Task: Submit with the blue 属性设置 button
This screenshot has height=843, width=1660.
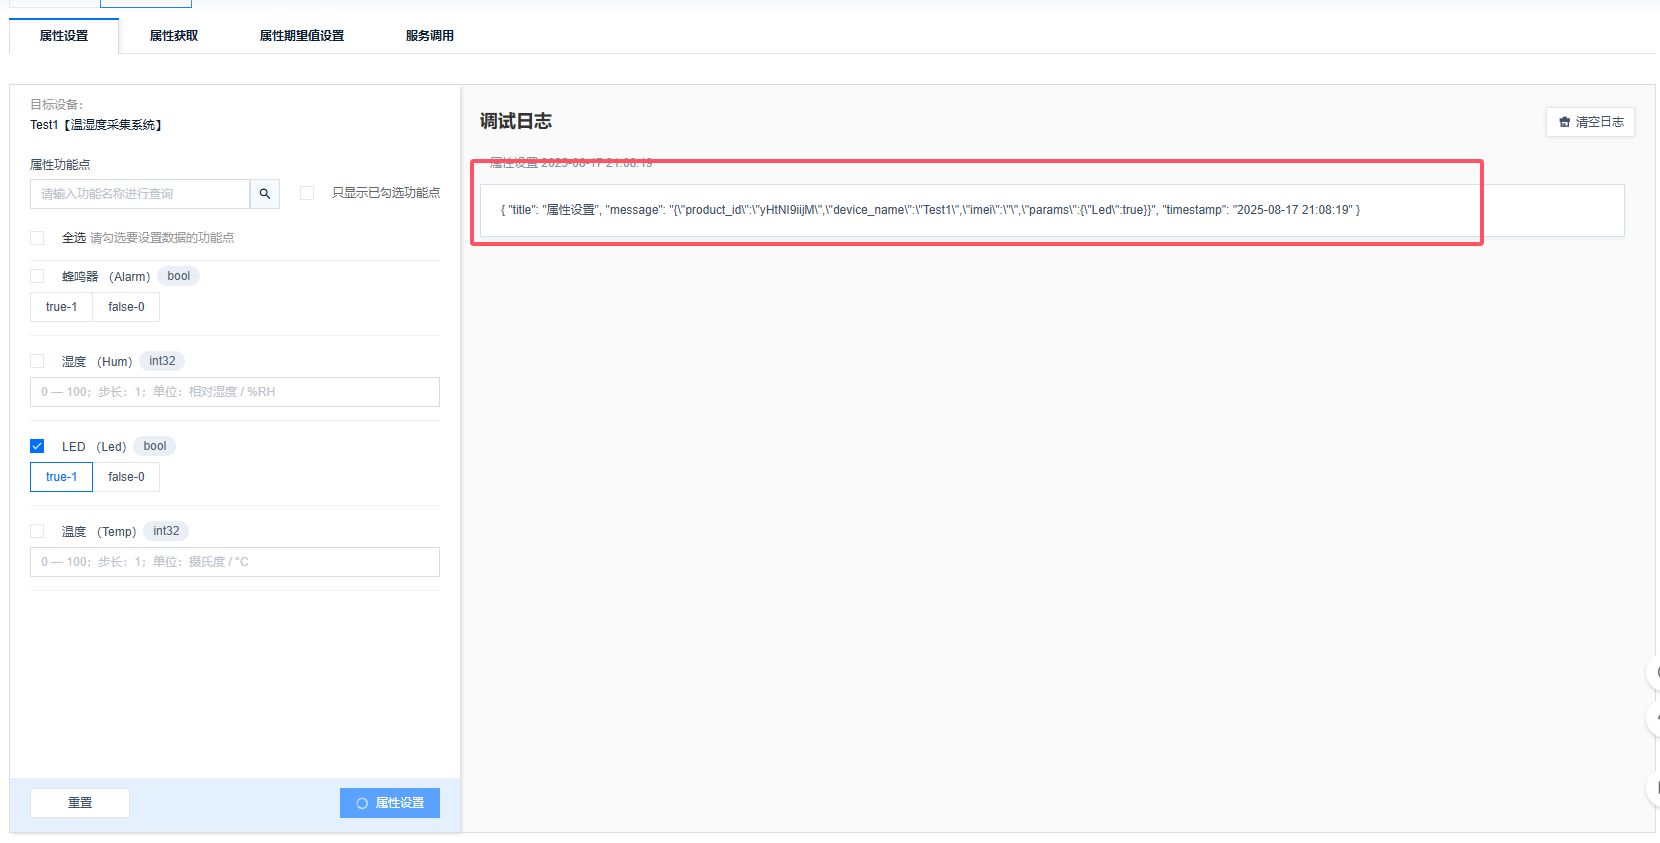Action: pyautogui.click(x=390, y=803)
